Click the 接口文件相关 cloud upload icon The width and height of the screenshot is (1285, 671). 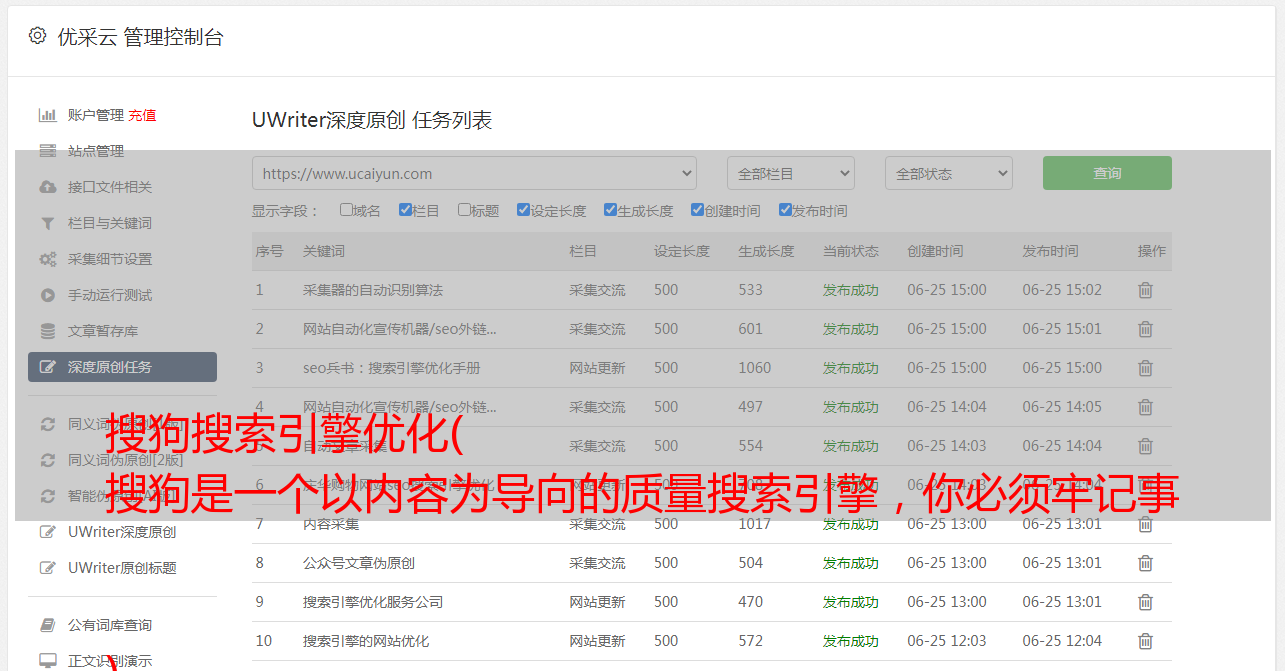[x=47, y=187]
